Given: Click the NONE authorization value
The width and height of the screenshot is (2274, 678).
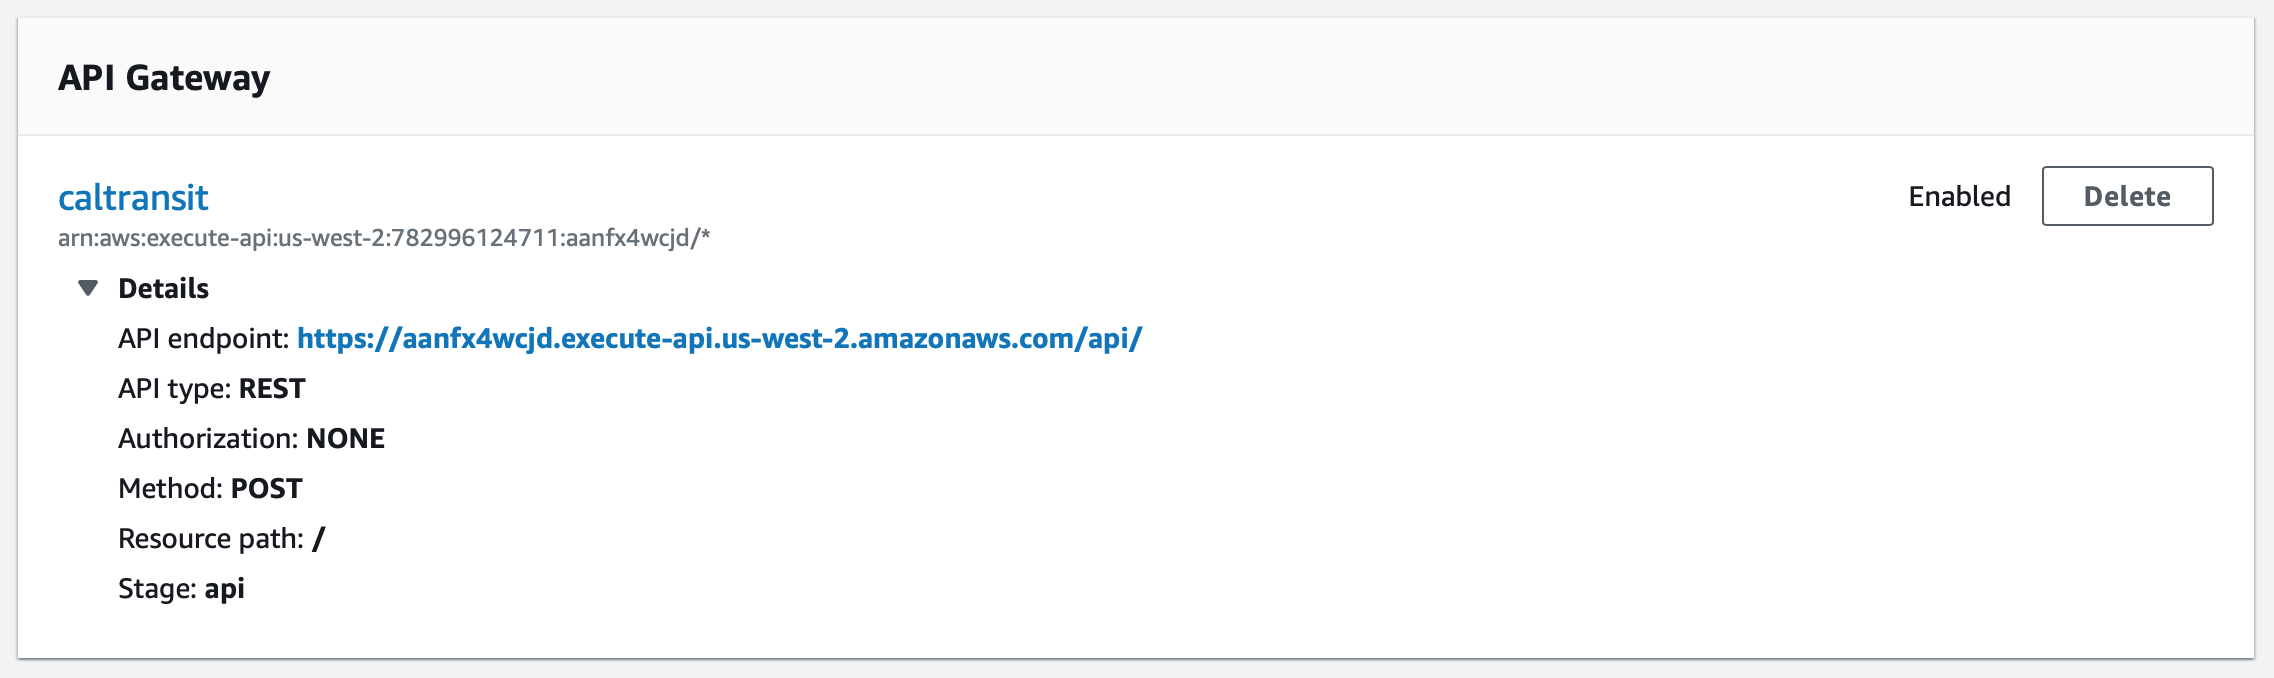Looking at the screenshot, I should click(x=345, y=438).
